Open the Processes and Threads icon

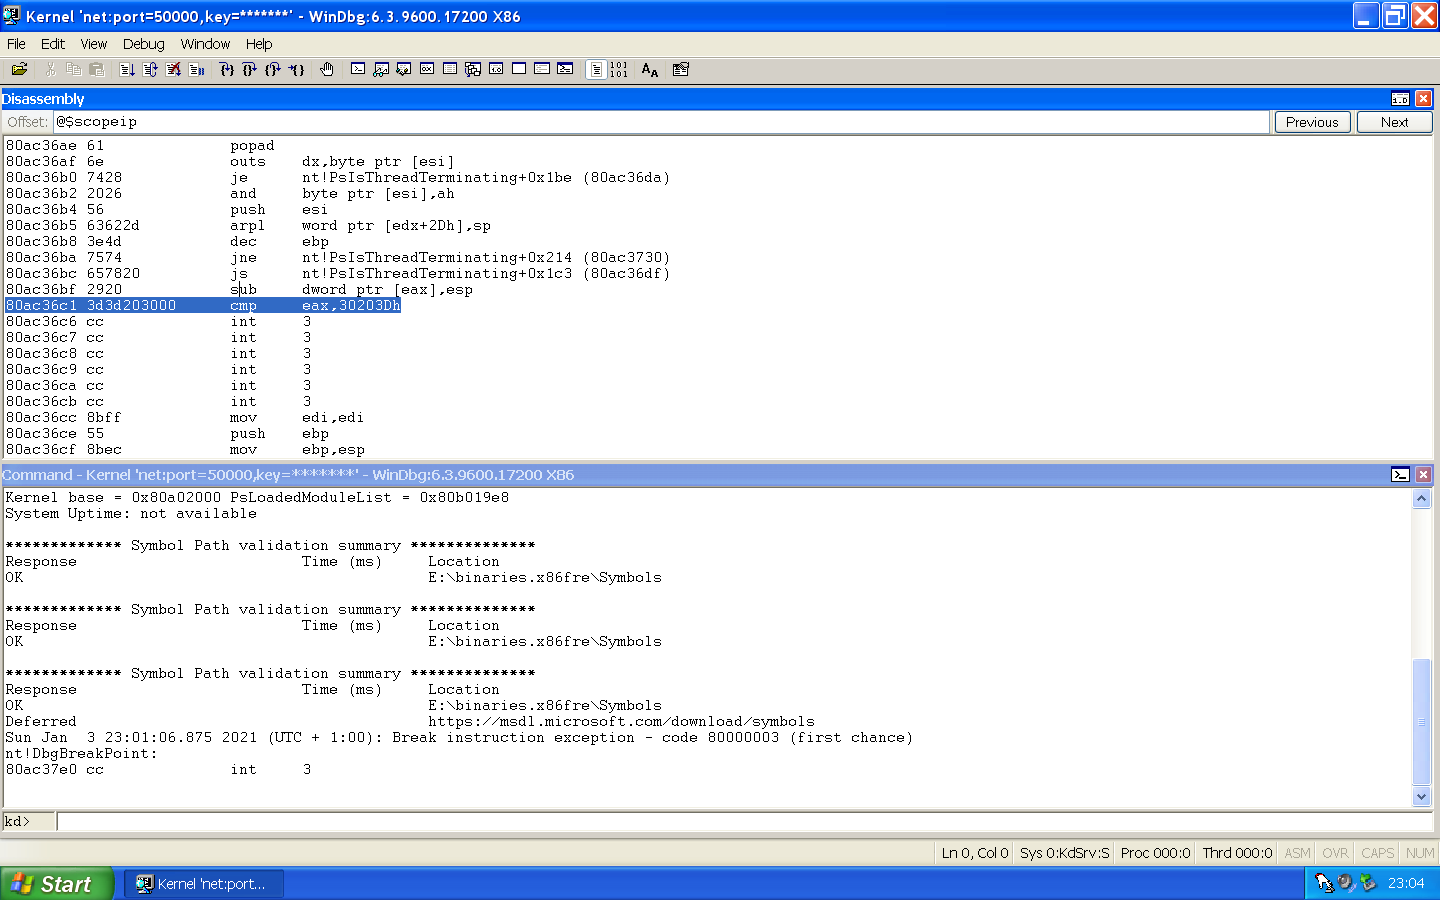pyautogui.click(x=542, y=69)
